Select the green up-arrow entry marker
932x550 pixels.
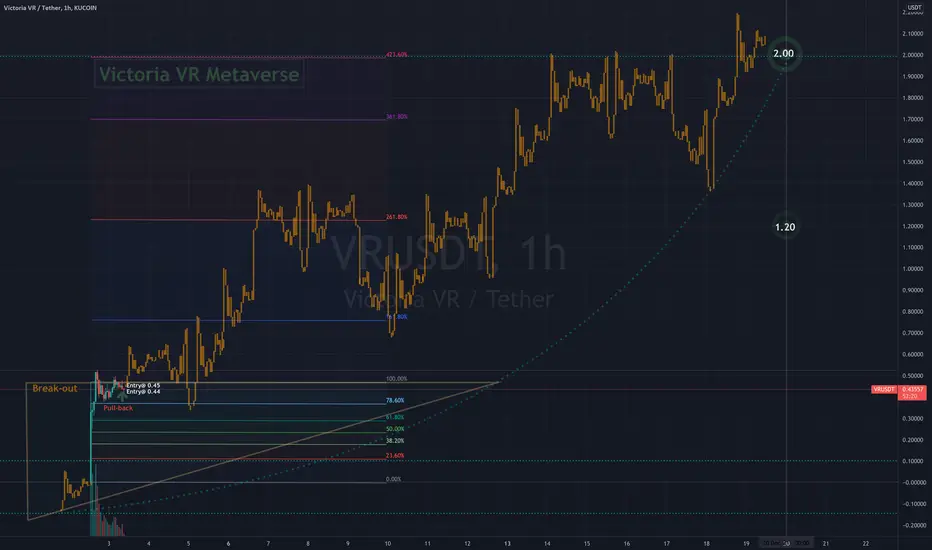click(122, 394)
